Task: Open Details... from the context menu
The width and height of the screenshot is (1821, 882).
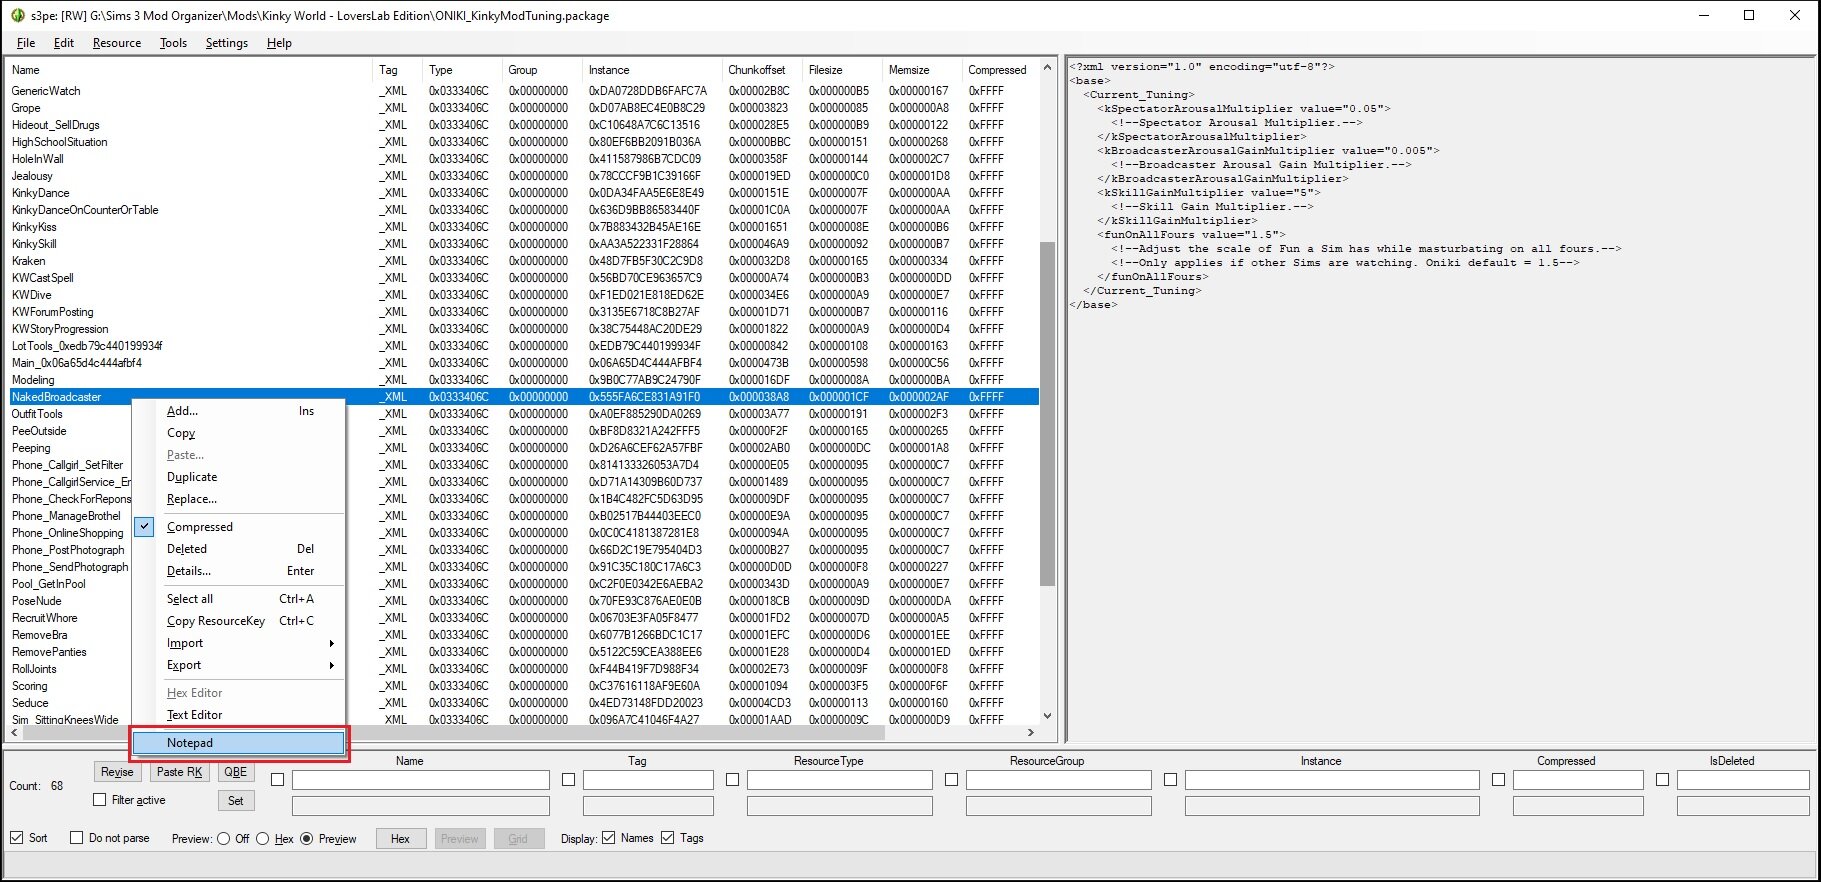Action: pos(240,571)
